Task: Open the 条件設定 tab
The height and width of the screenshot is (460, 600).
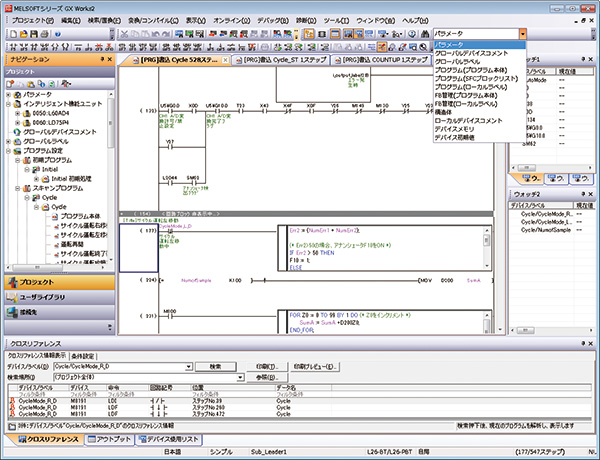Action: [83, 356]
